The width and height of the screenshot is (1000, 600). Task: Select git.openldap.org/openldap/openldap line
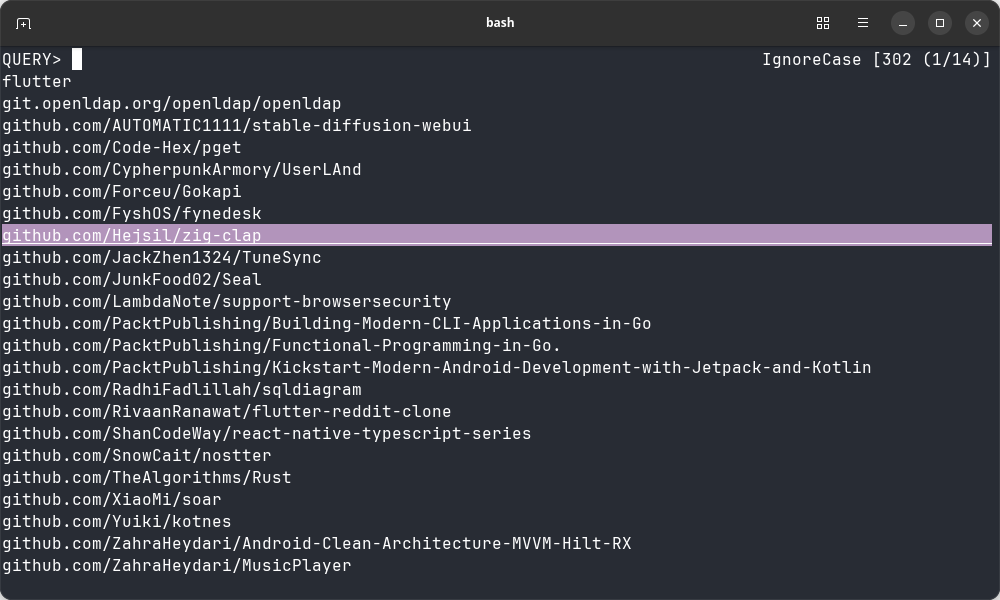click(x=171, y=104)
